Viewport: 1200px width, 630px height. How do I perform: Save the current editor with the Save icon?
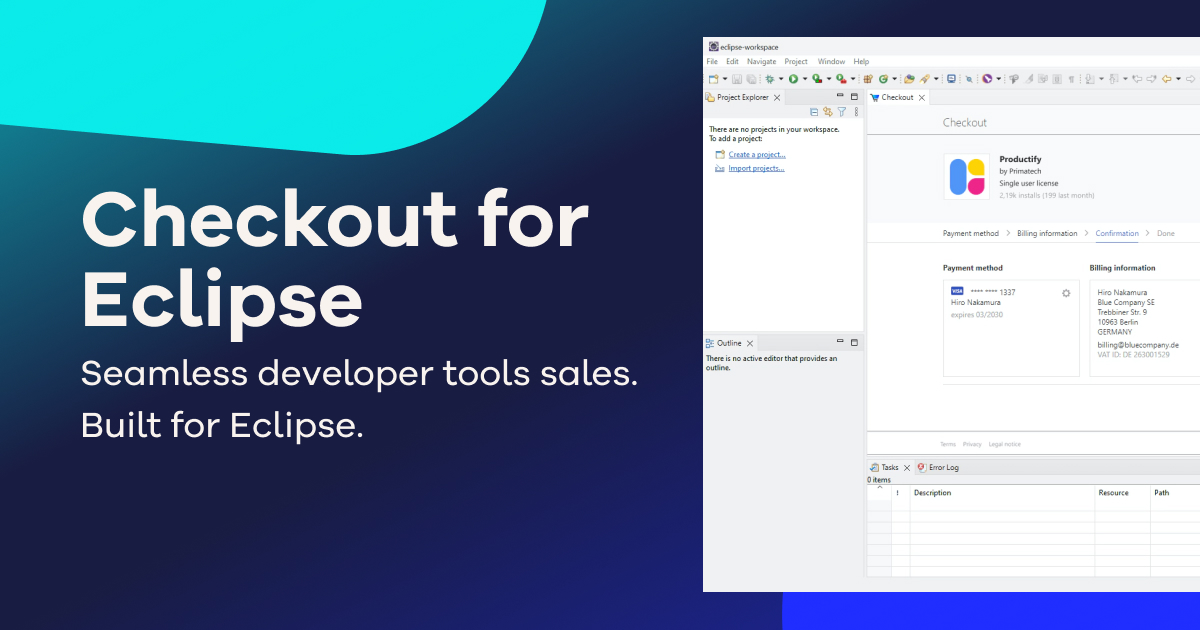pyautogui.click(x=737, y=78)
